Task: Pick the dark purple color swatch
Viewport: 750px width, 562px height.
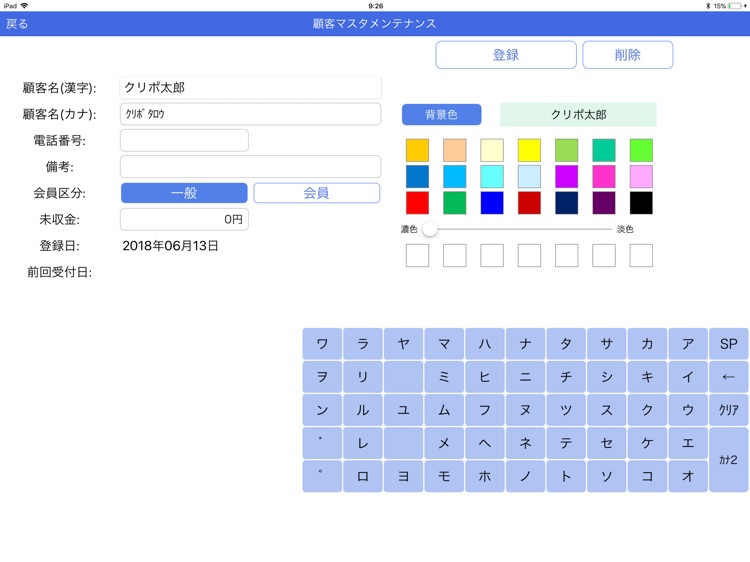Action: tap(604, 203)
